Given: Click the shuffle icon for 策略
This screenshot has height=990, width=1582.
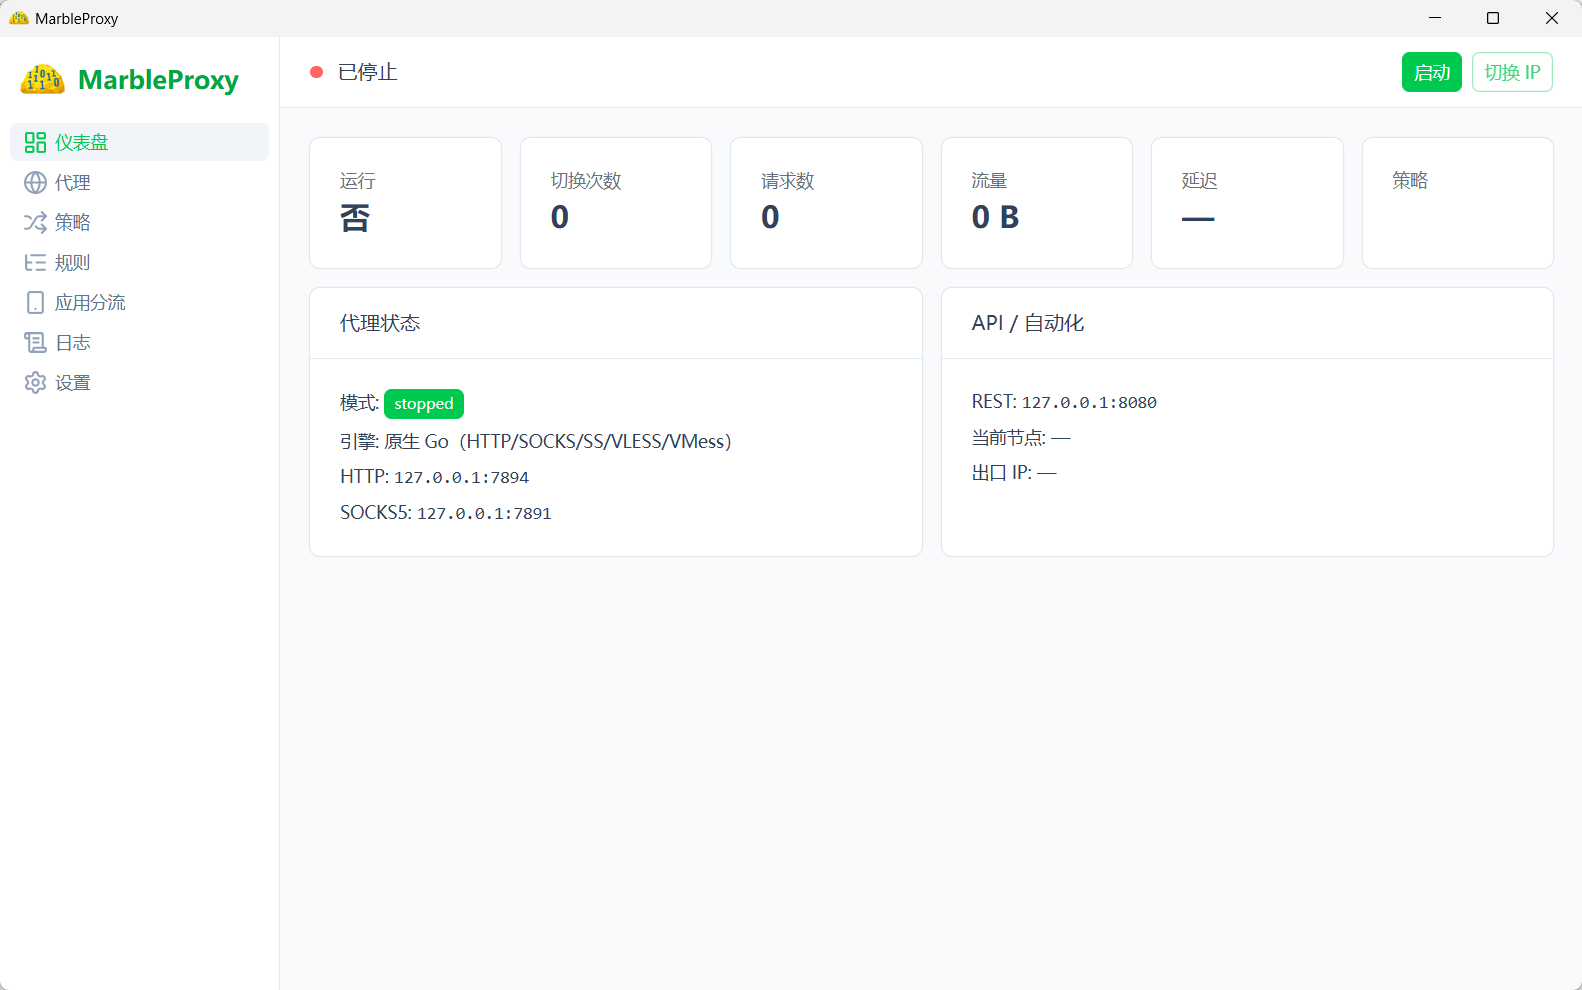Looking at the screenshot, I should coord(35,222).
